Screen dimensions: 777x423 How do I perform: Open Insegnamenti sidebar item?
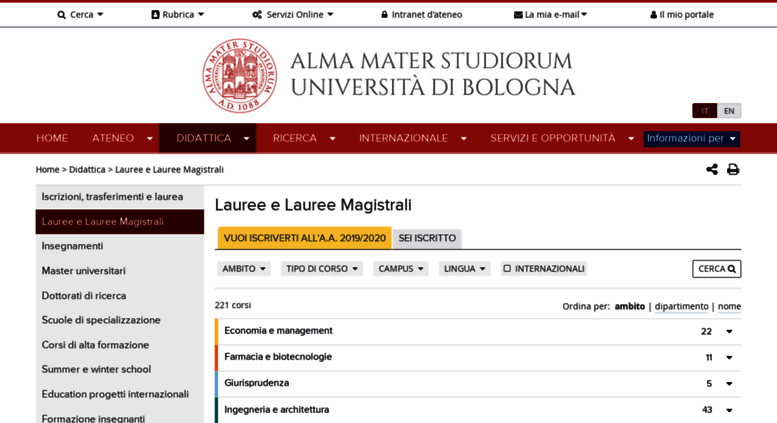[119, 246]
